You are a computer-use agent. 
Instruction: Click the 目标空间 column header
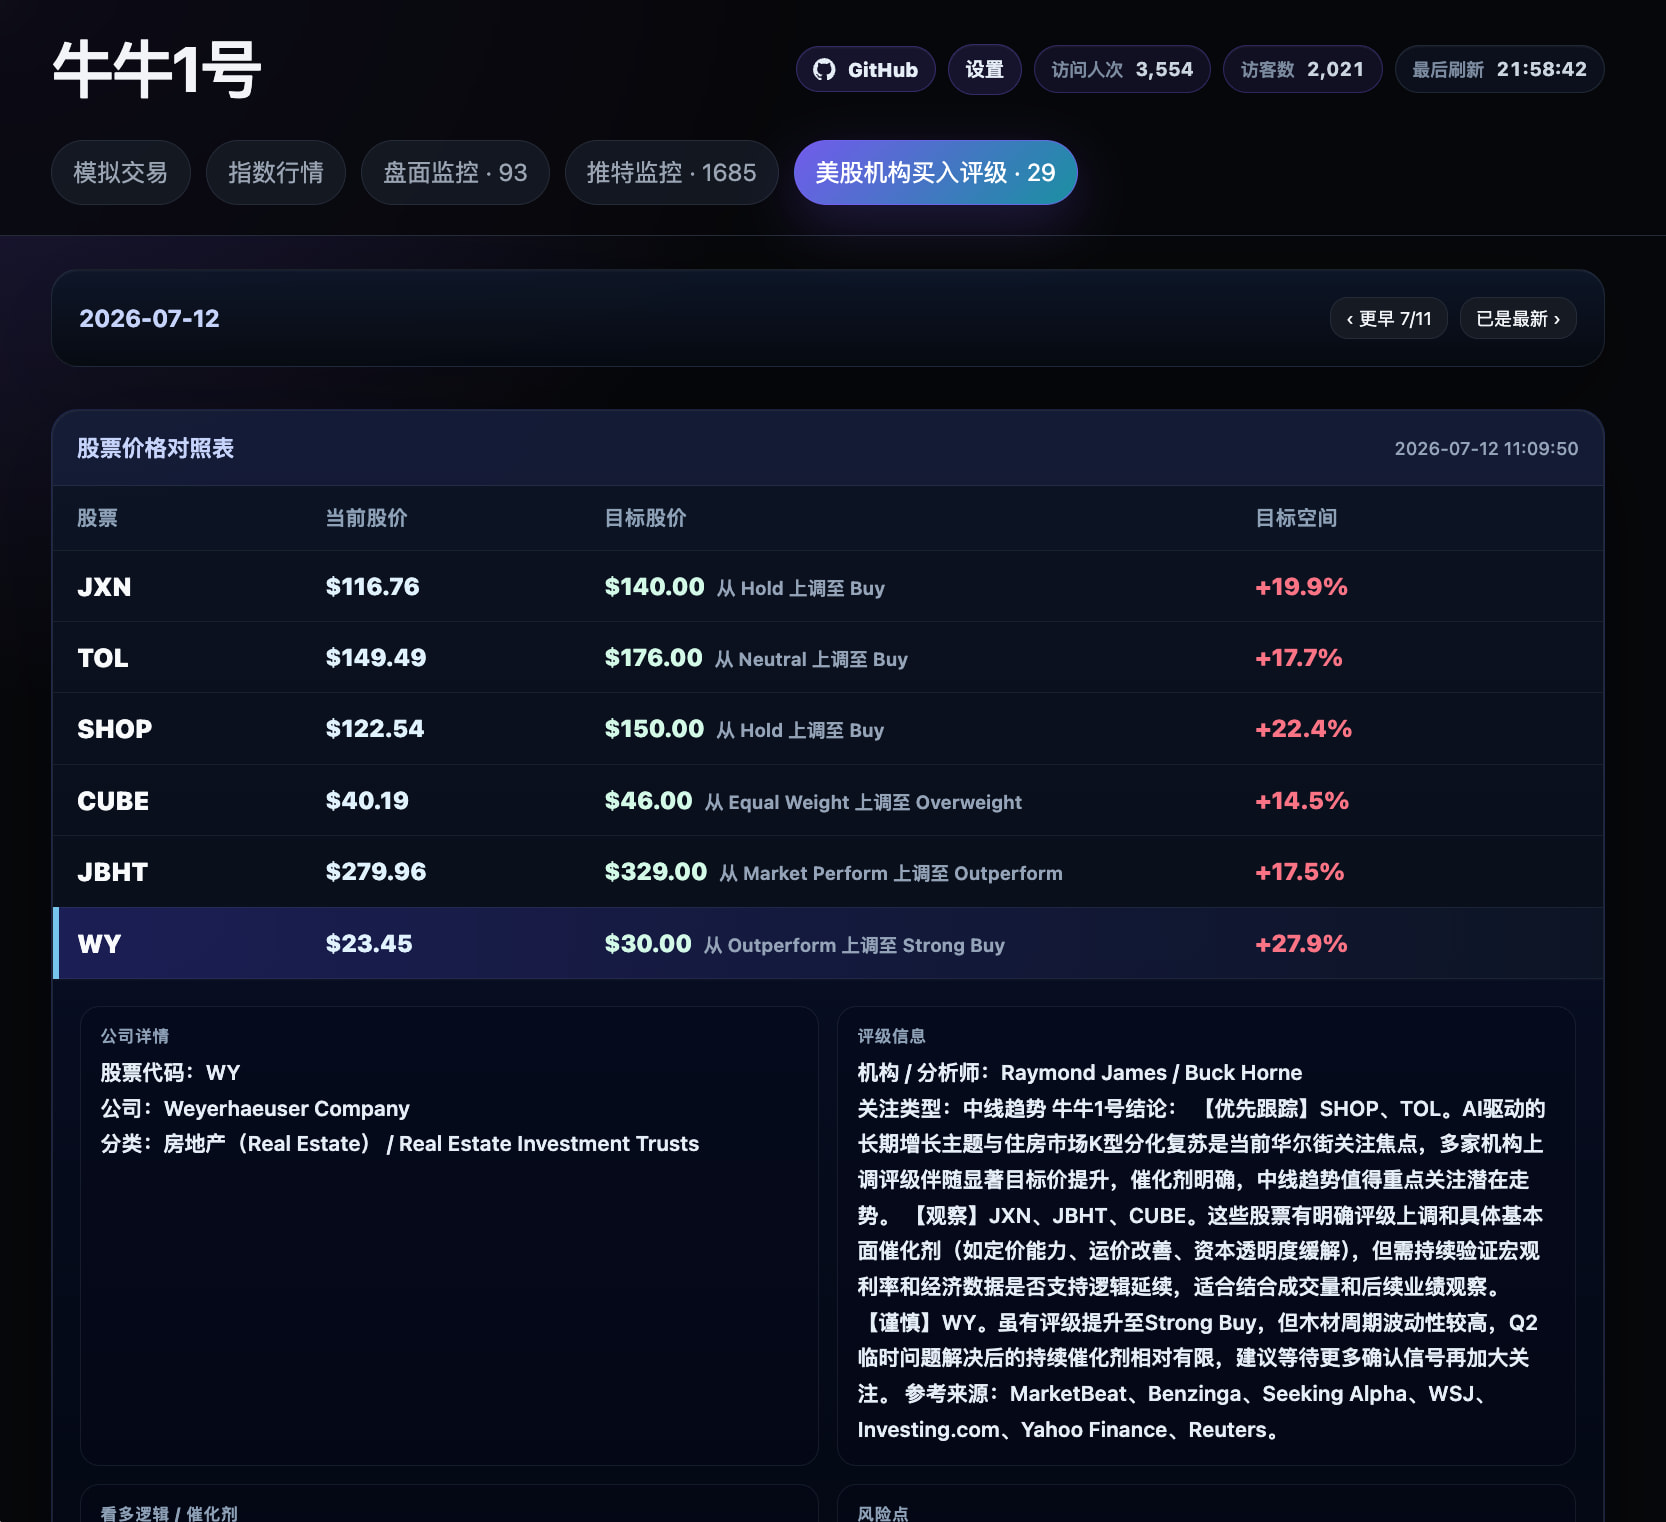click(x=1296, y=518)
